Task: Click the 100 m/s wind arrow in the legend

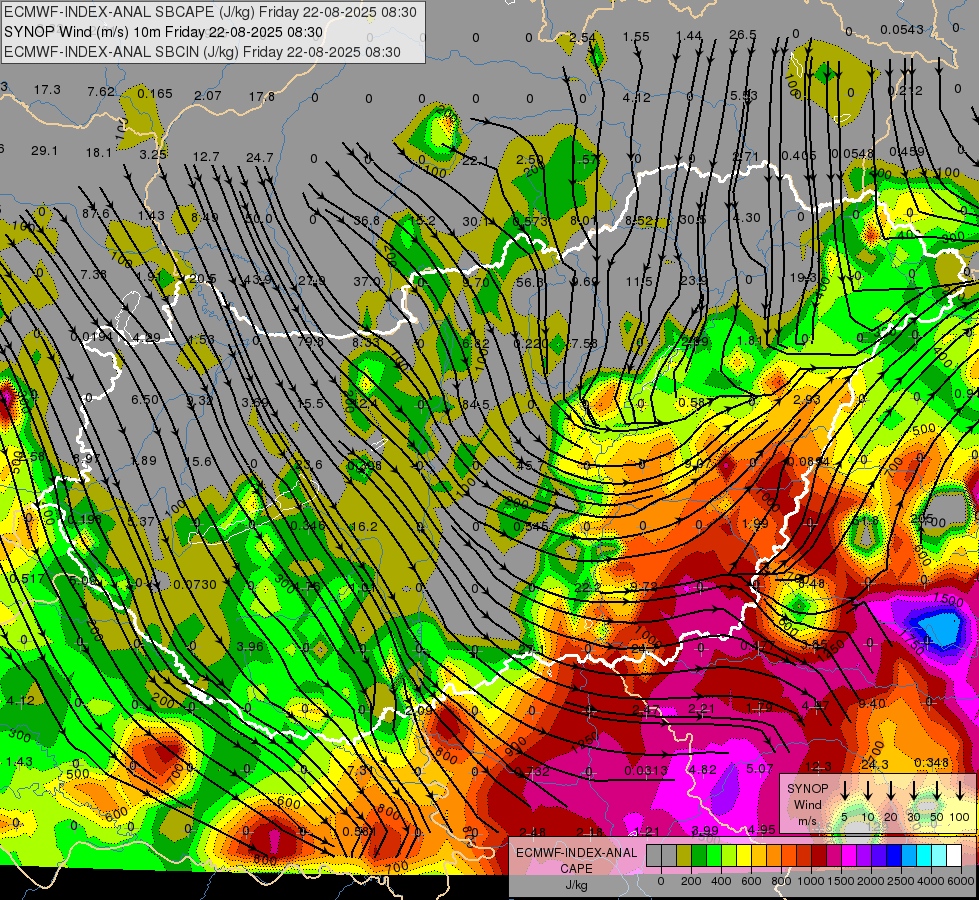Action: tap(960, 791)
